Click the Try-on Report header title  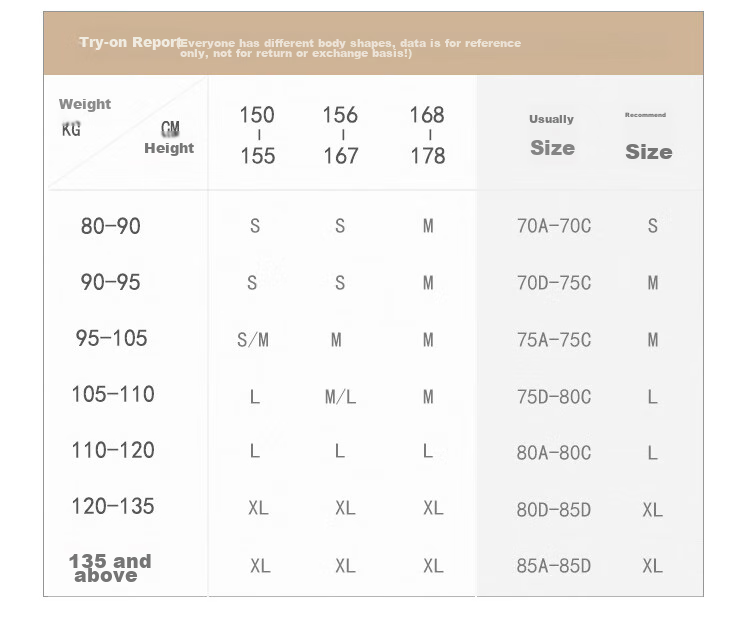point(131,42)
